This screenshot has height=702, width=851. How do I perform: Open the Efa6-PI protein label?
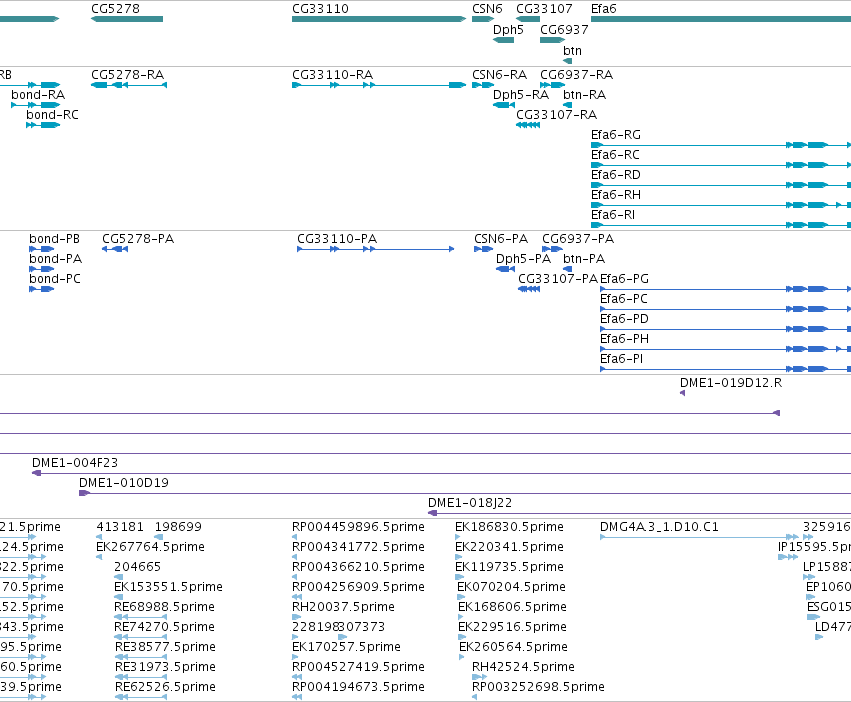pyautogui.click(x=621, y=359)
